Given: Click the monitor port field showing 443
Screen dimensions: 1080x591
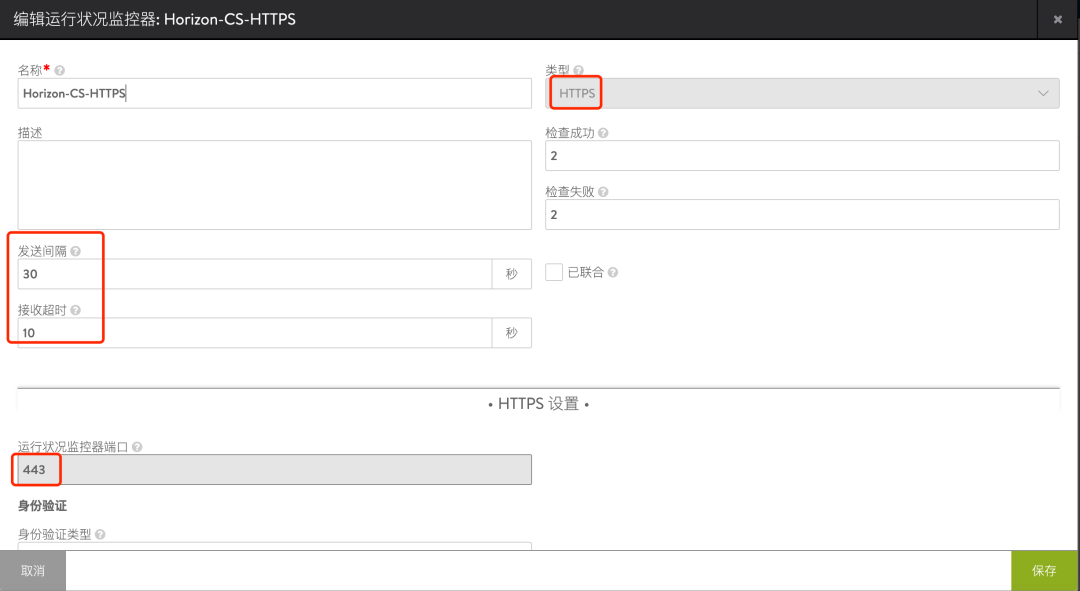Looking at the screenshot, I should (275, 470).
